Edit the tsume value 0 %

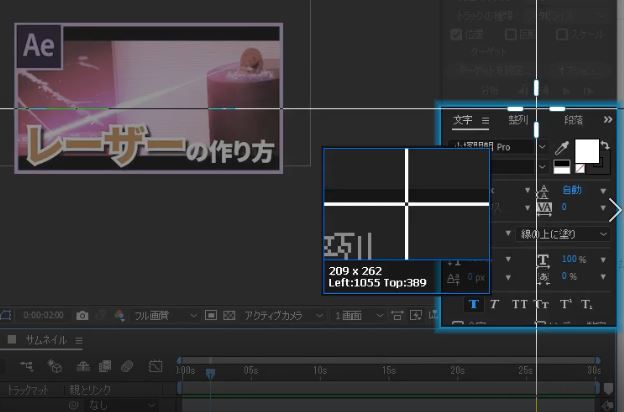pyautogui.click(x=569, y=276)
